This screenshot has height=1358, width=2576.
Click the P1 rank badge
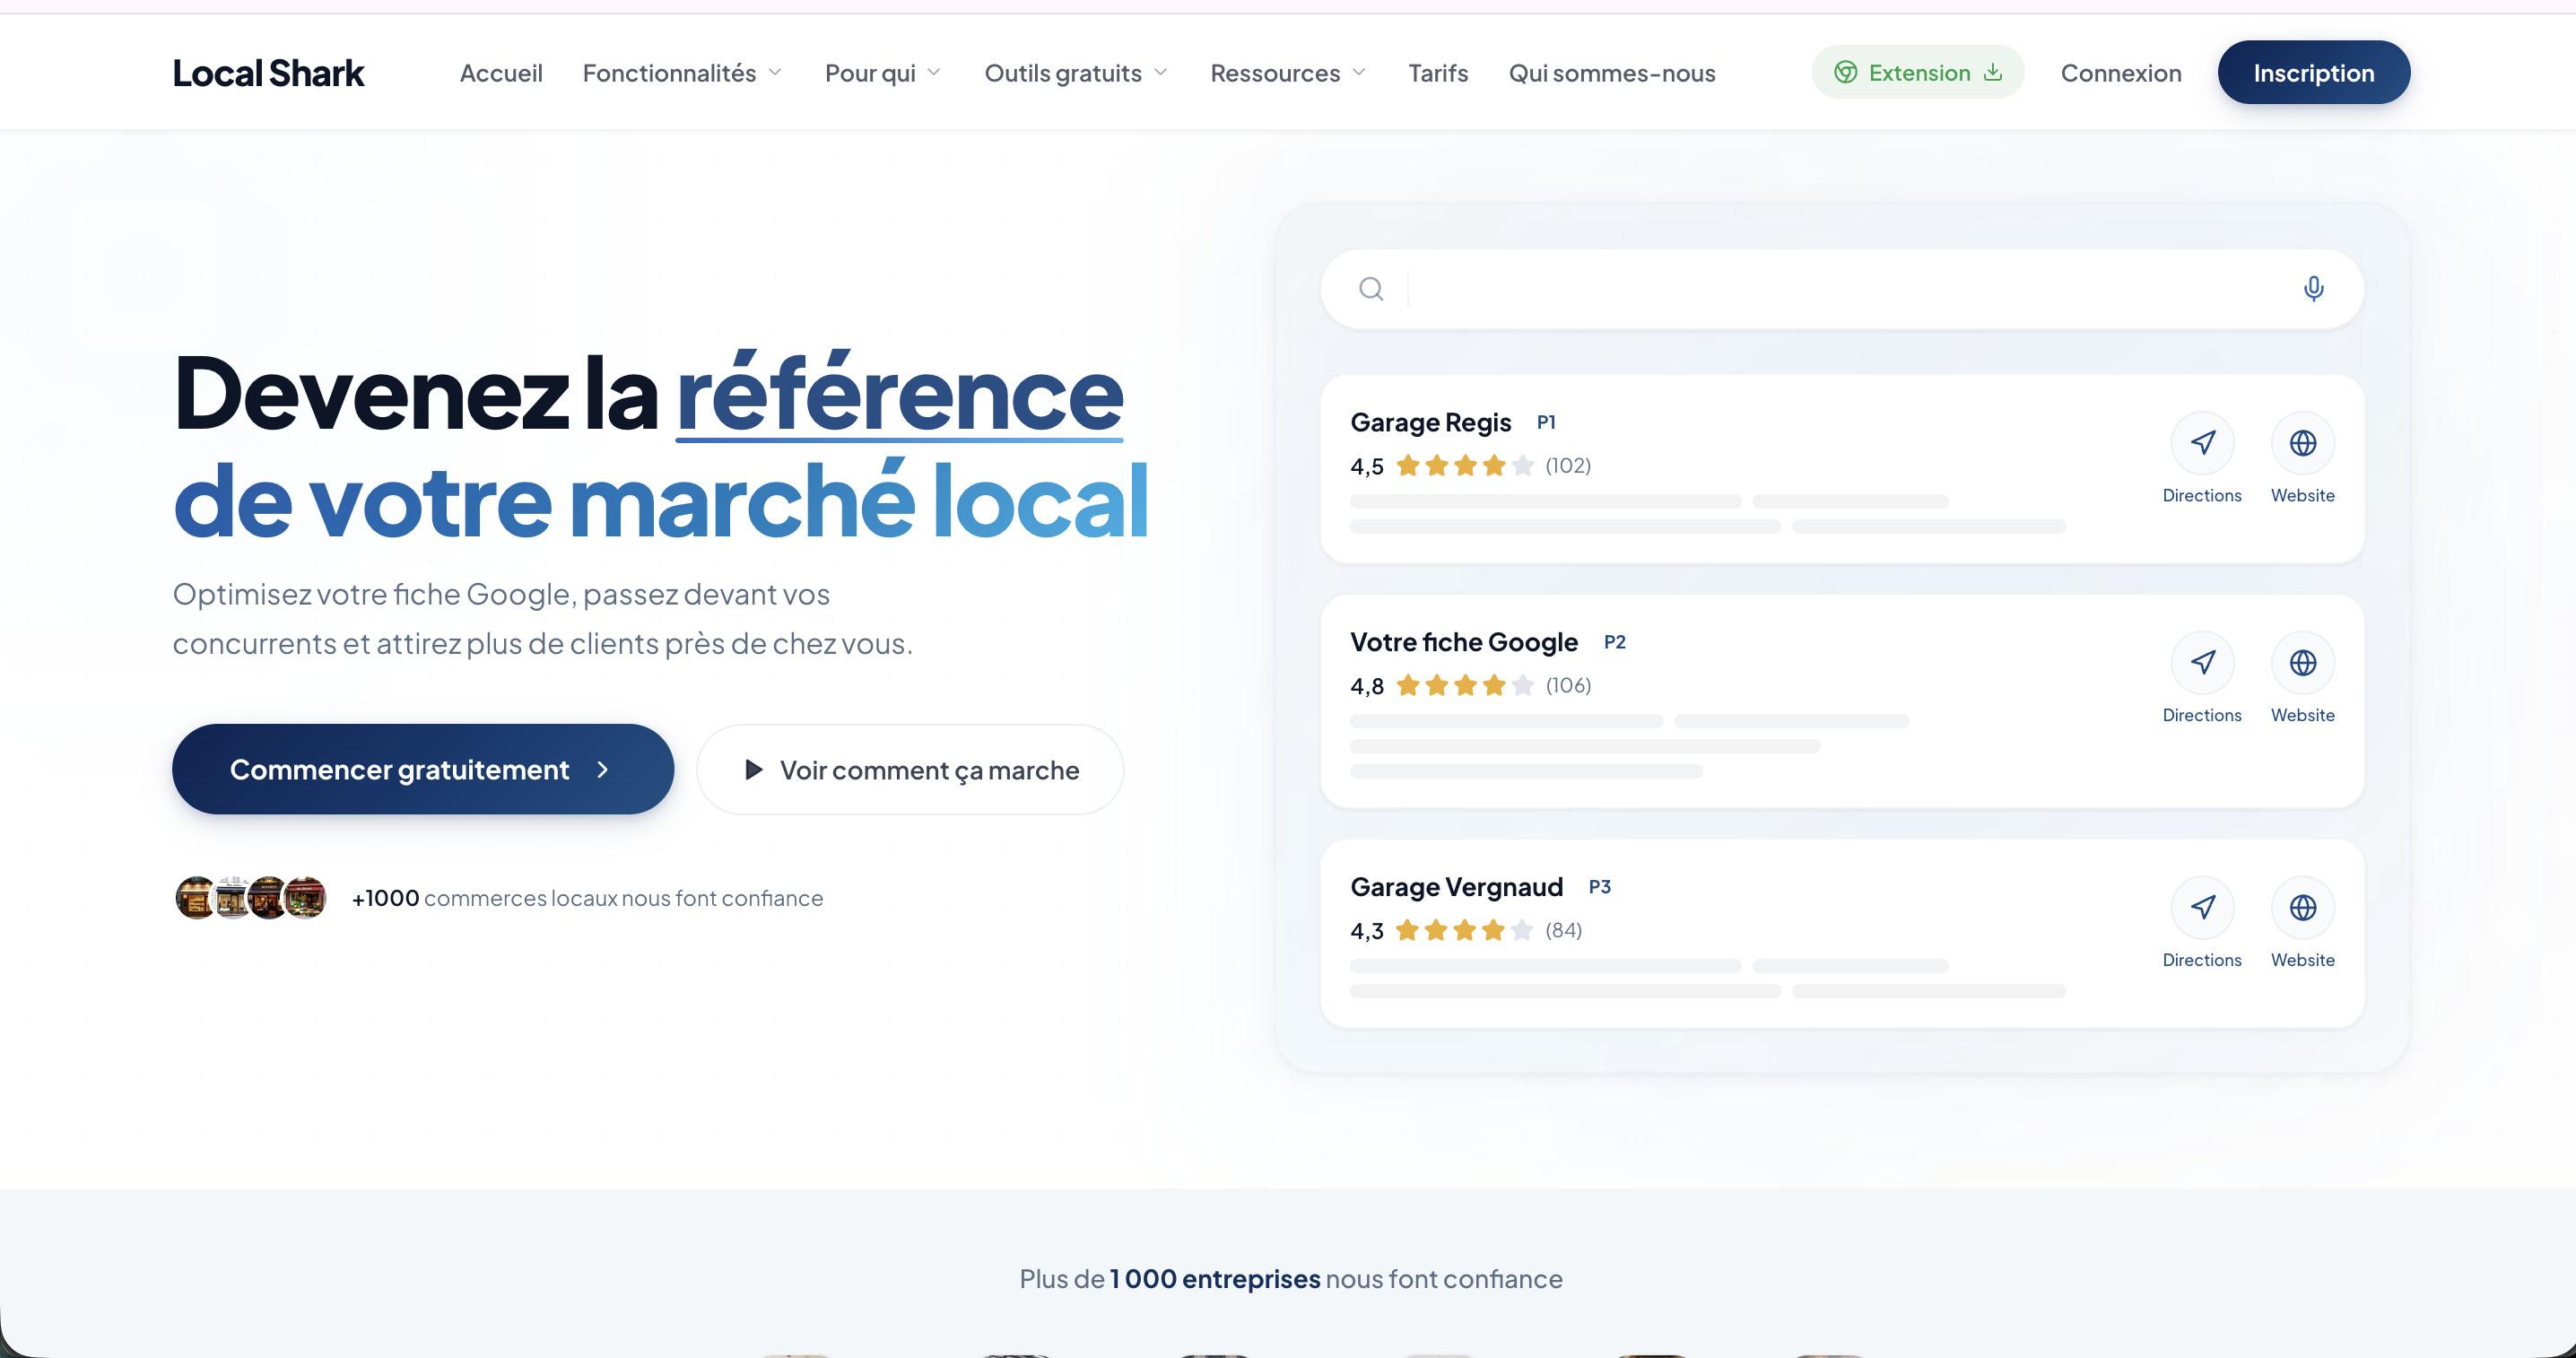[x=1546, y=422]
